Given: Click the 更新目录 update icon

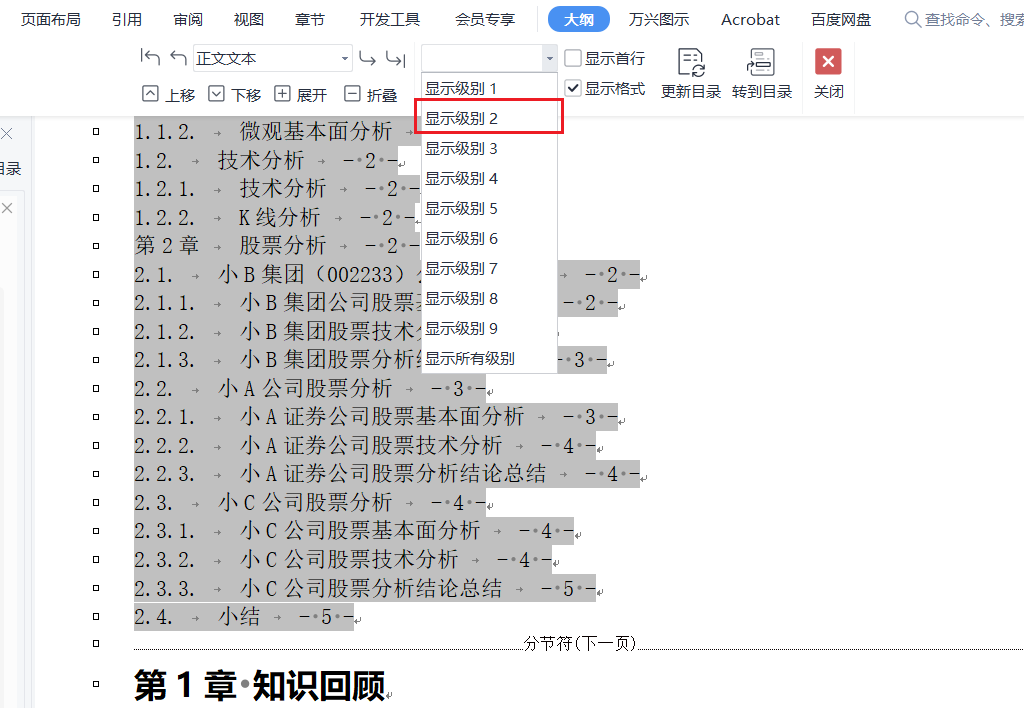Looking at the screenshot, I should point(691,63).
